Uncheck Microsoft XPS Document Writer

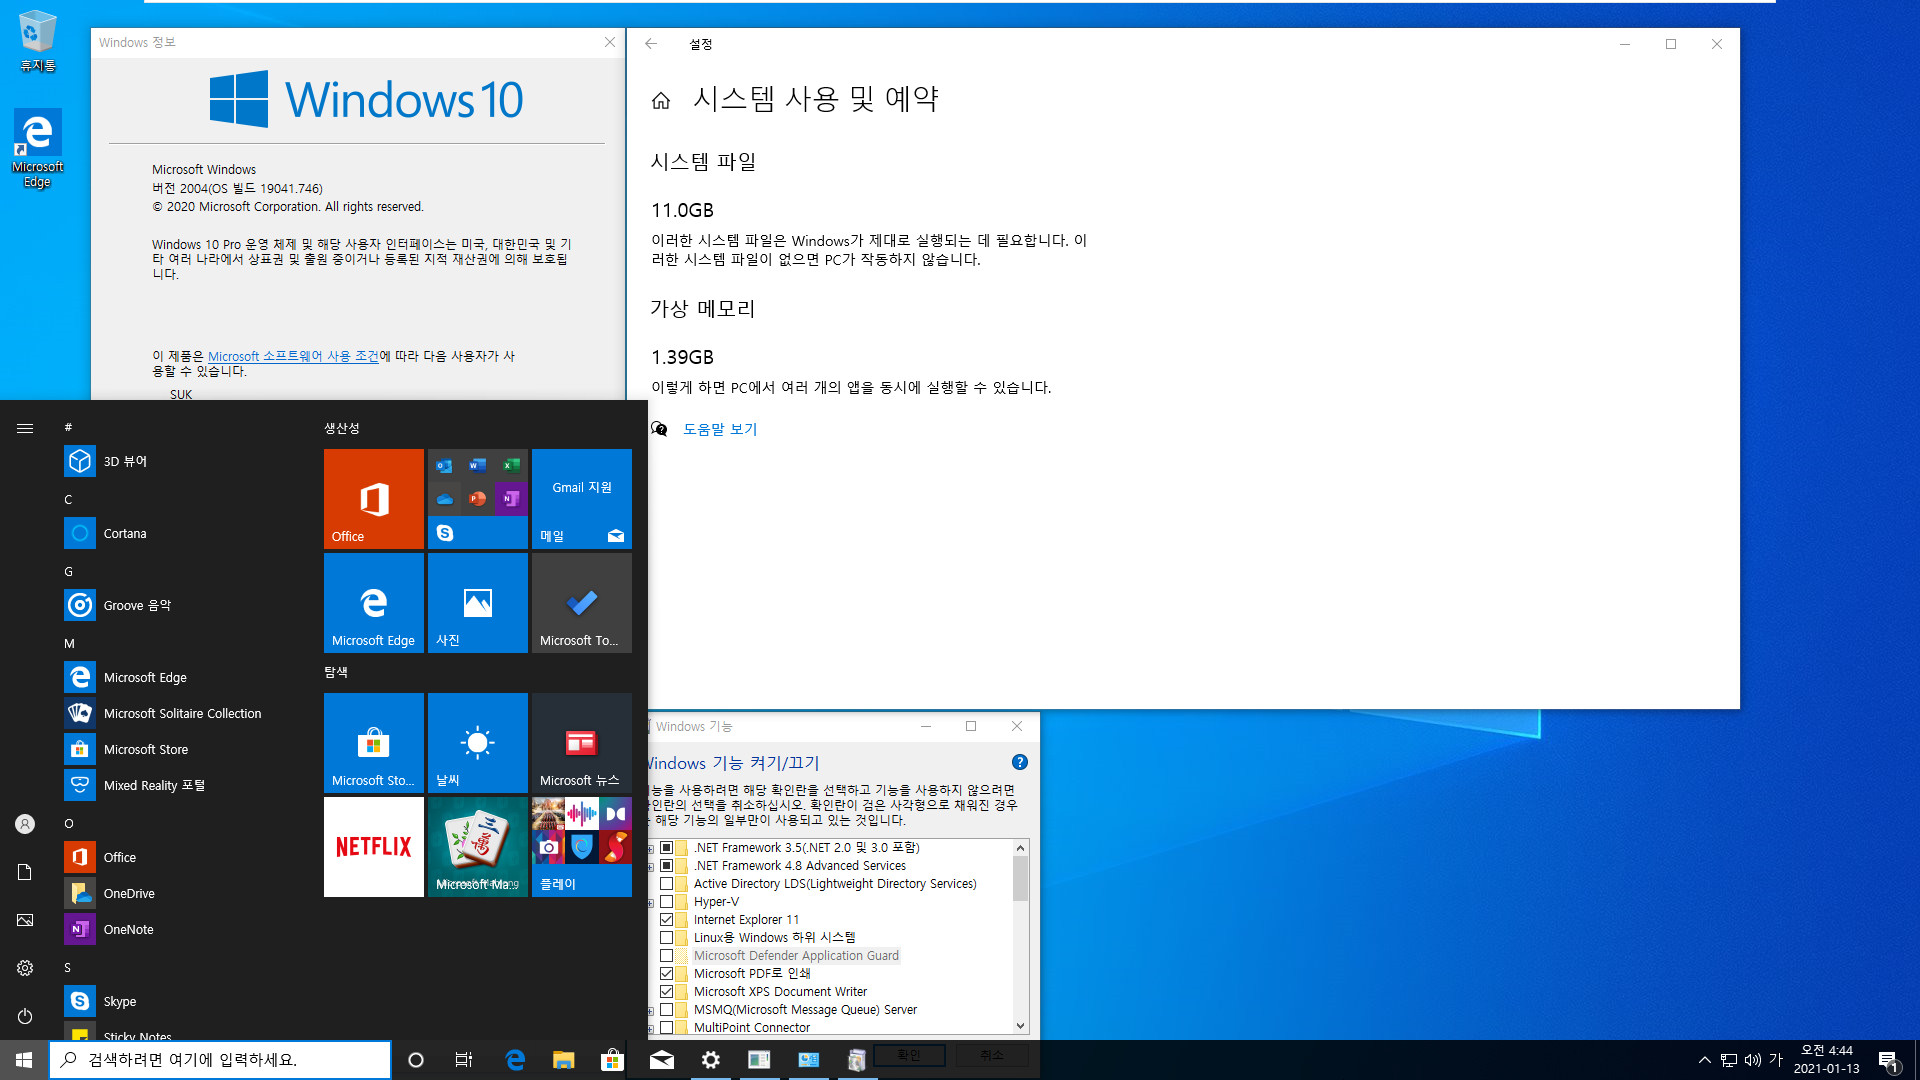point(666,992)
